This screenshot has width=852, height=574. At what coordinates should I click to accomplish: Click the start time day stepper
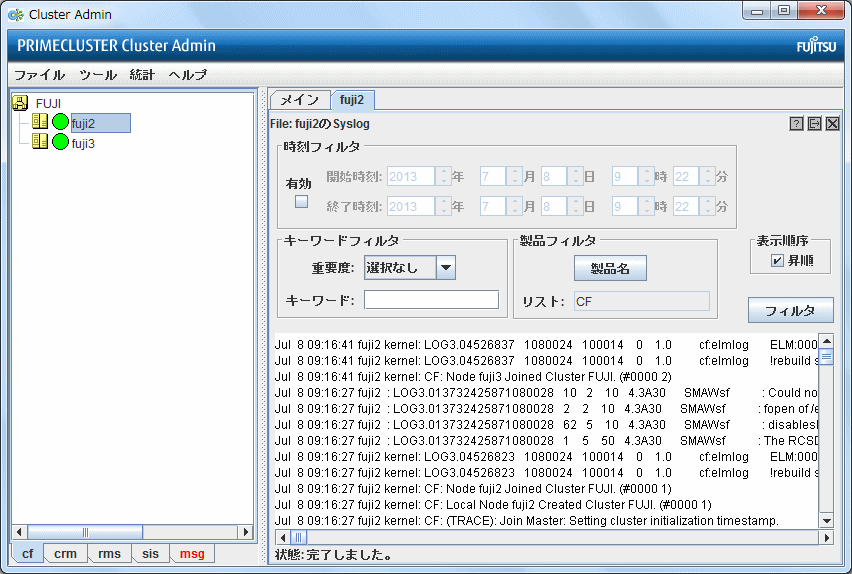pyautogui.click(x=575, y=176)
